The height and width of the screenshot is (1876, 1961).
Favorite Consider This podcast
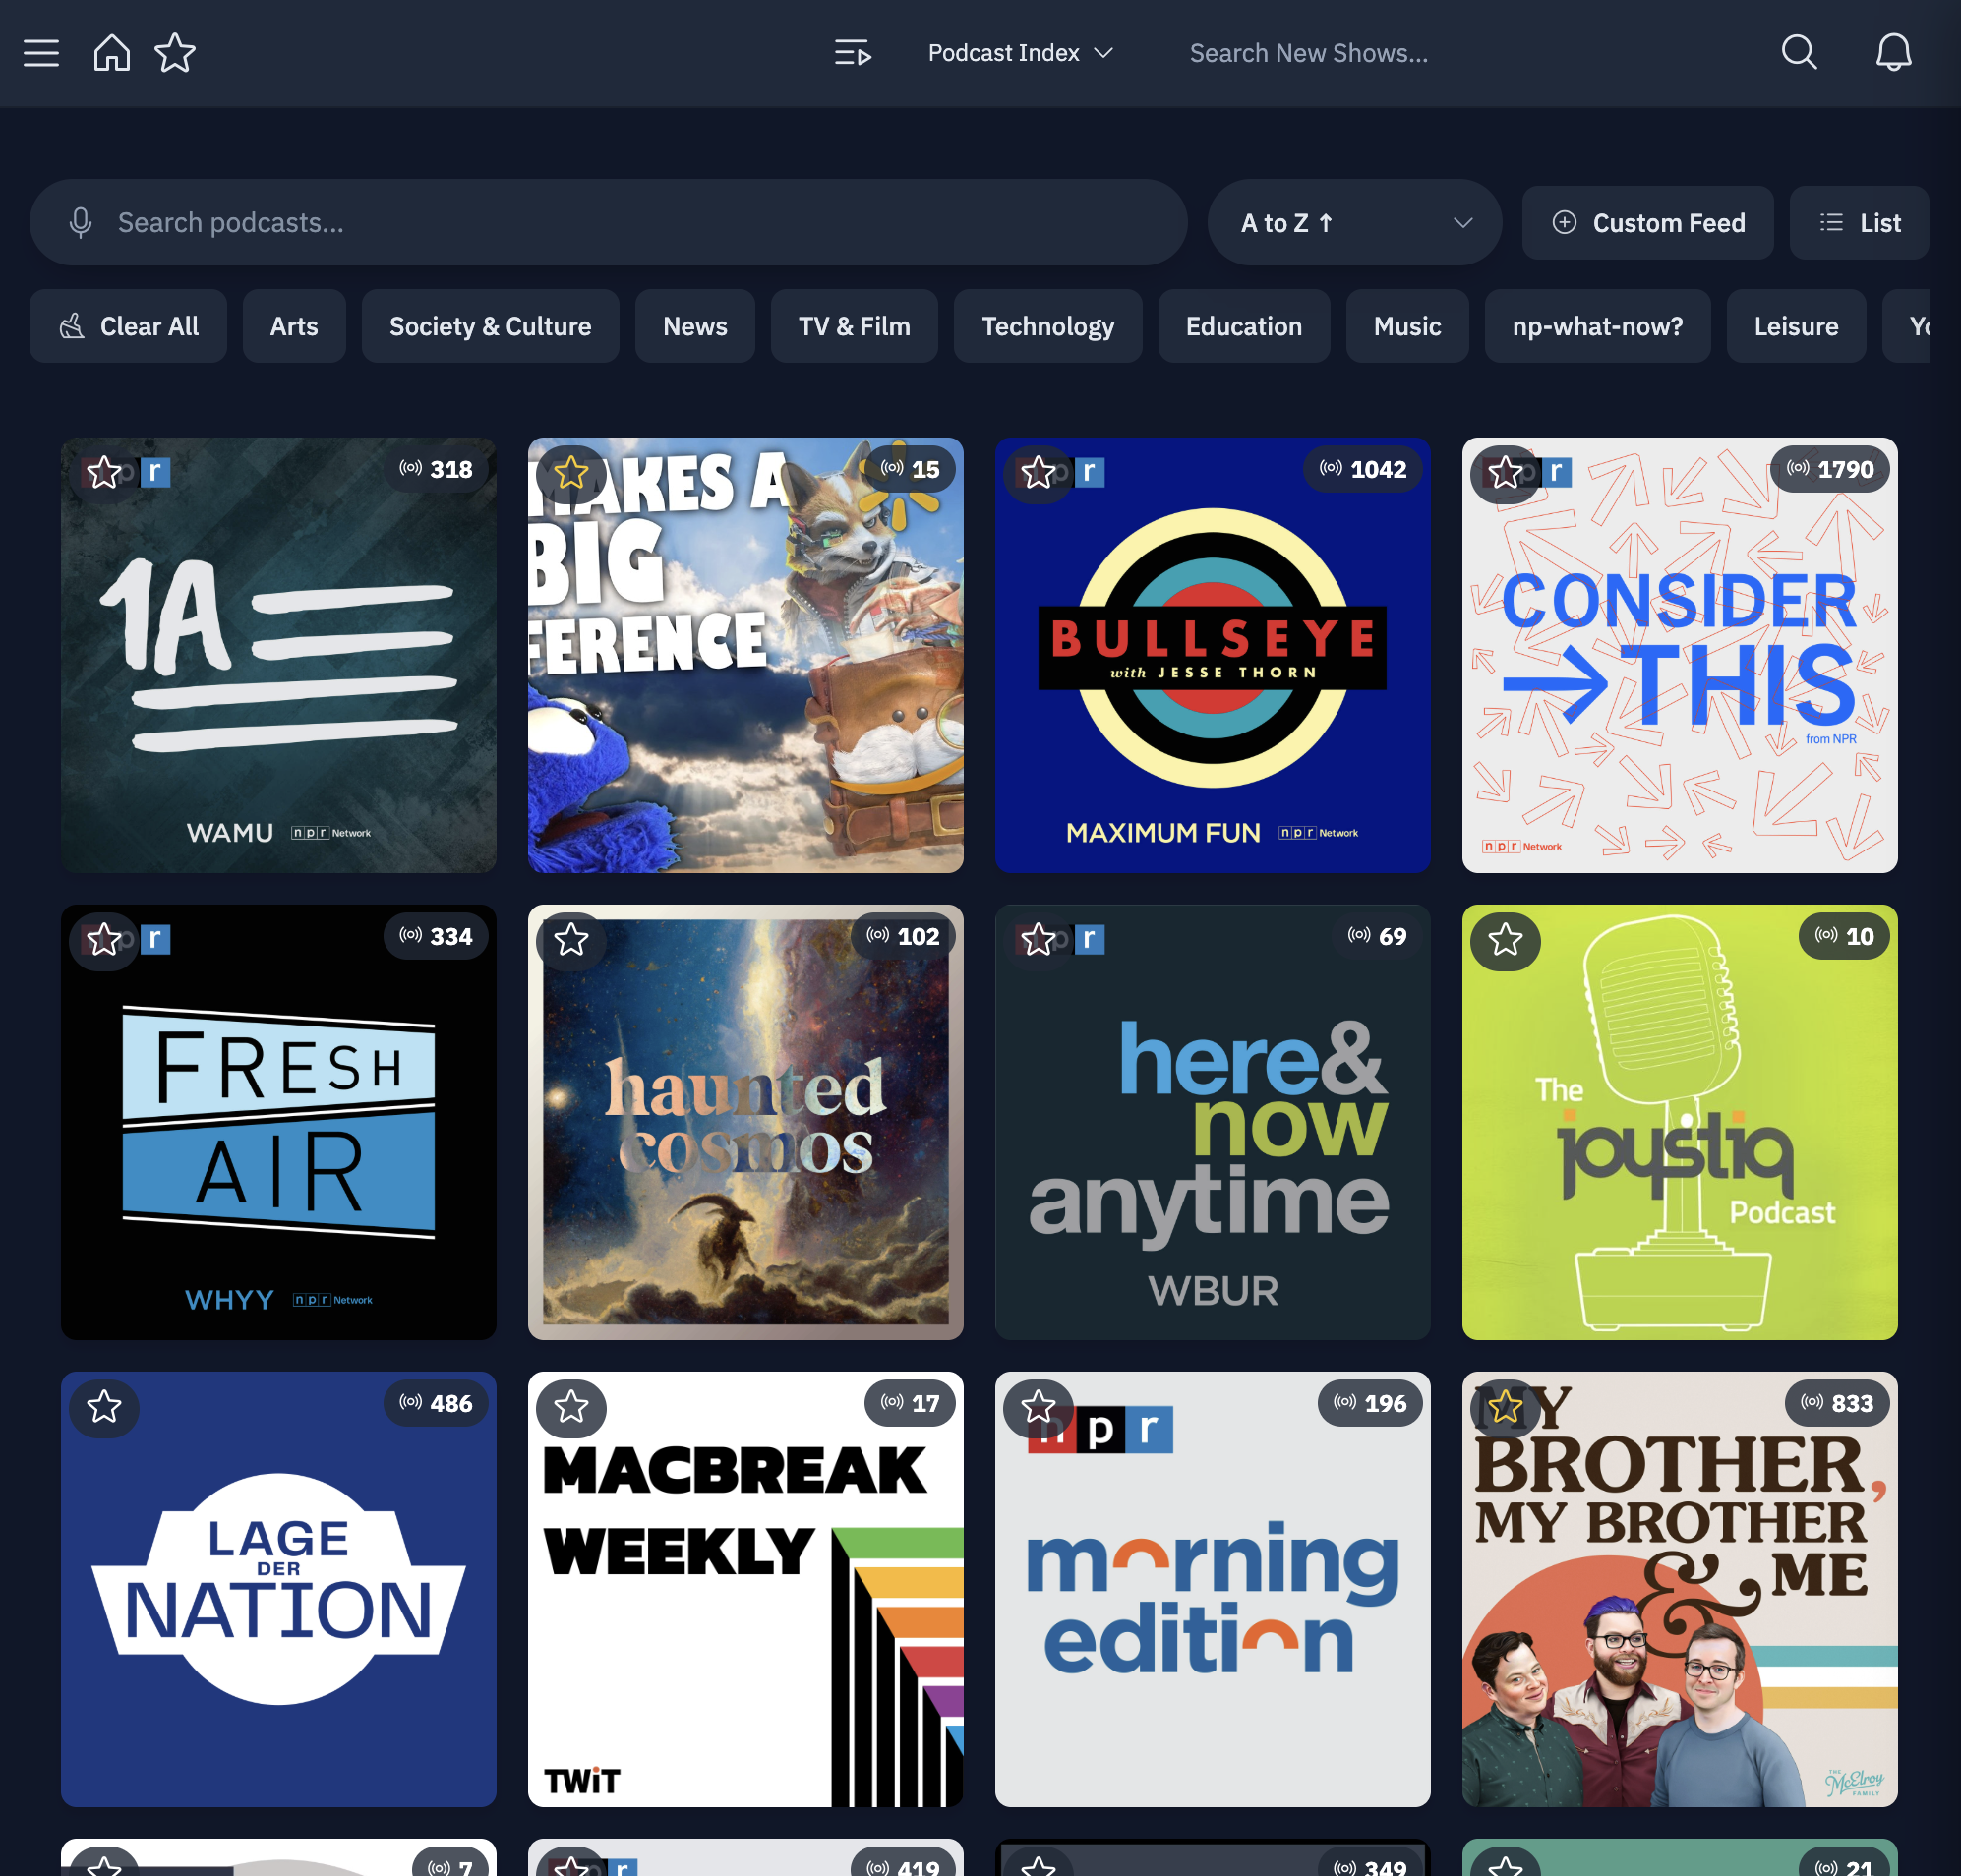tap(1505, 472)
